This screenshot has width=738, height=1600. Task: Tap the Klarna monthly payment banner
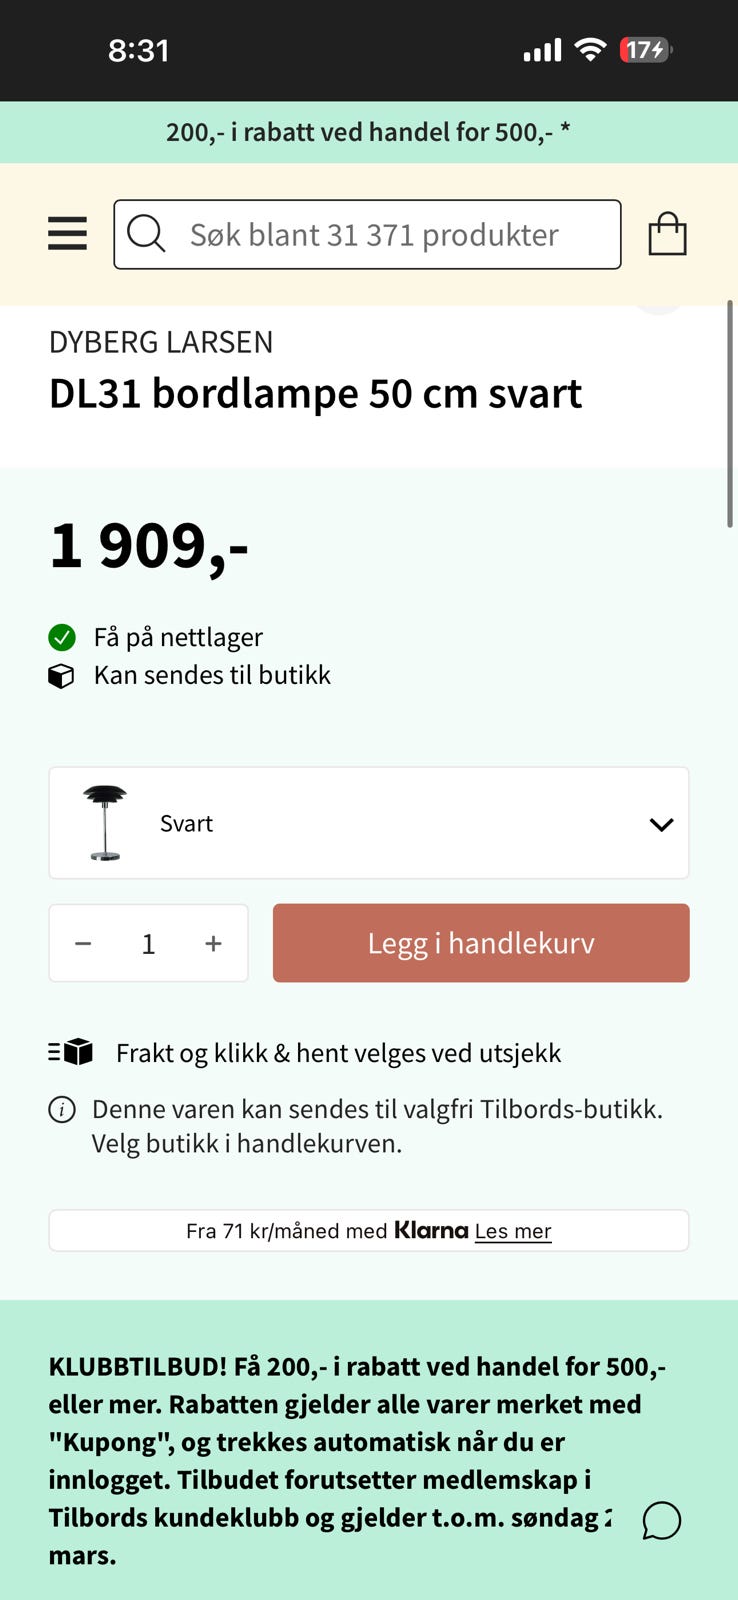[x=369, y=1230]
